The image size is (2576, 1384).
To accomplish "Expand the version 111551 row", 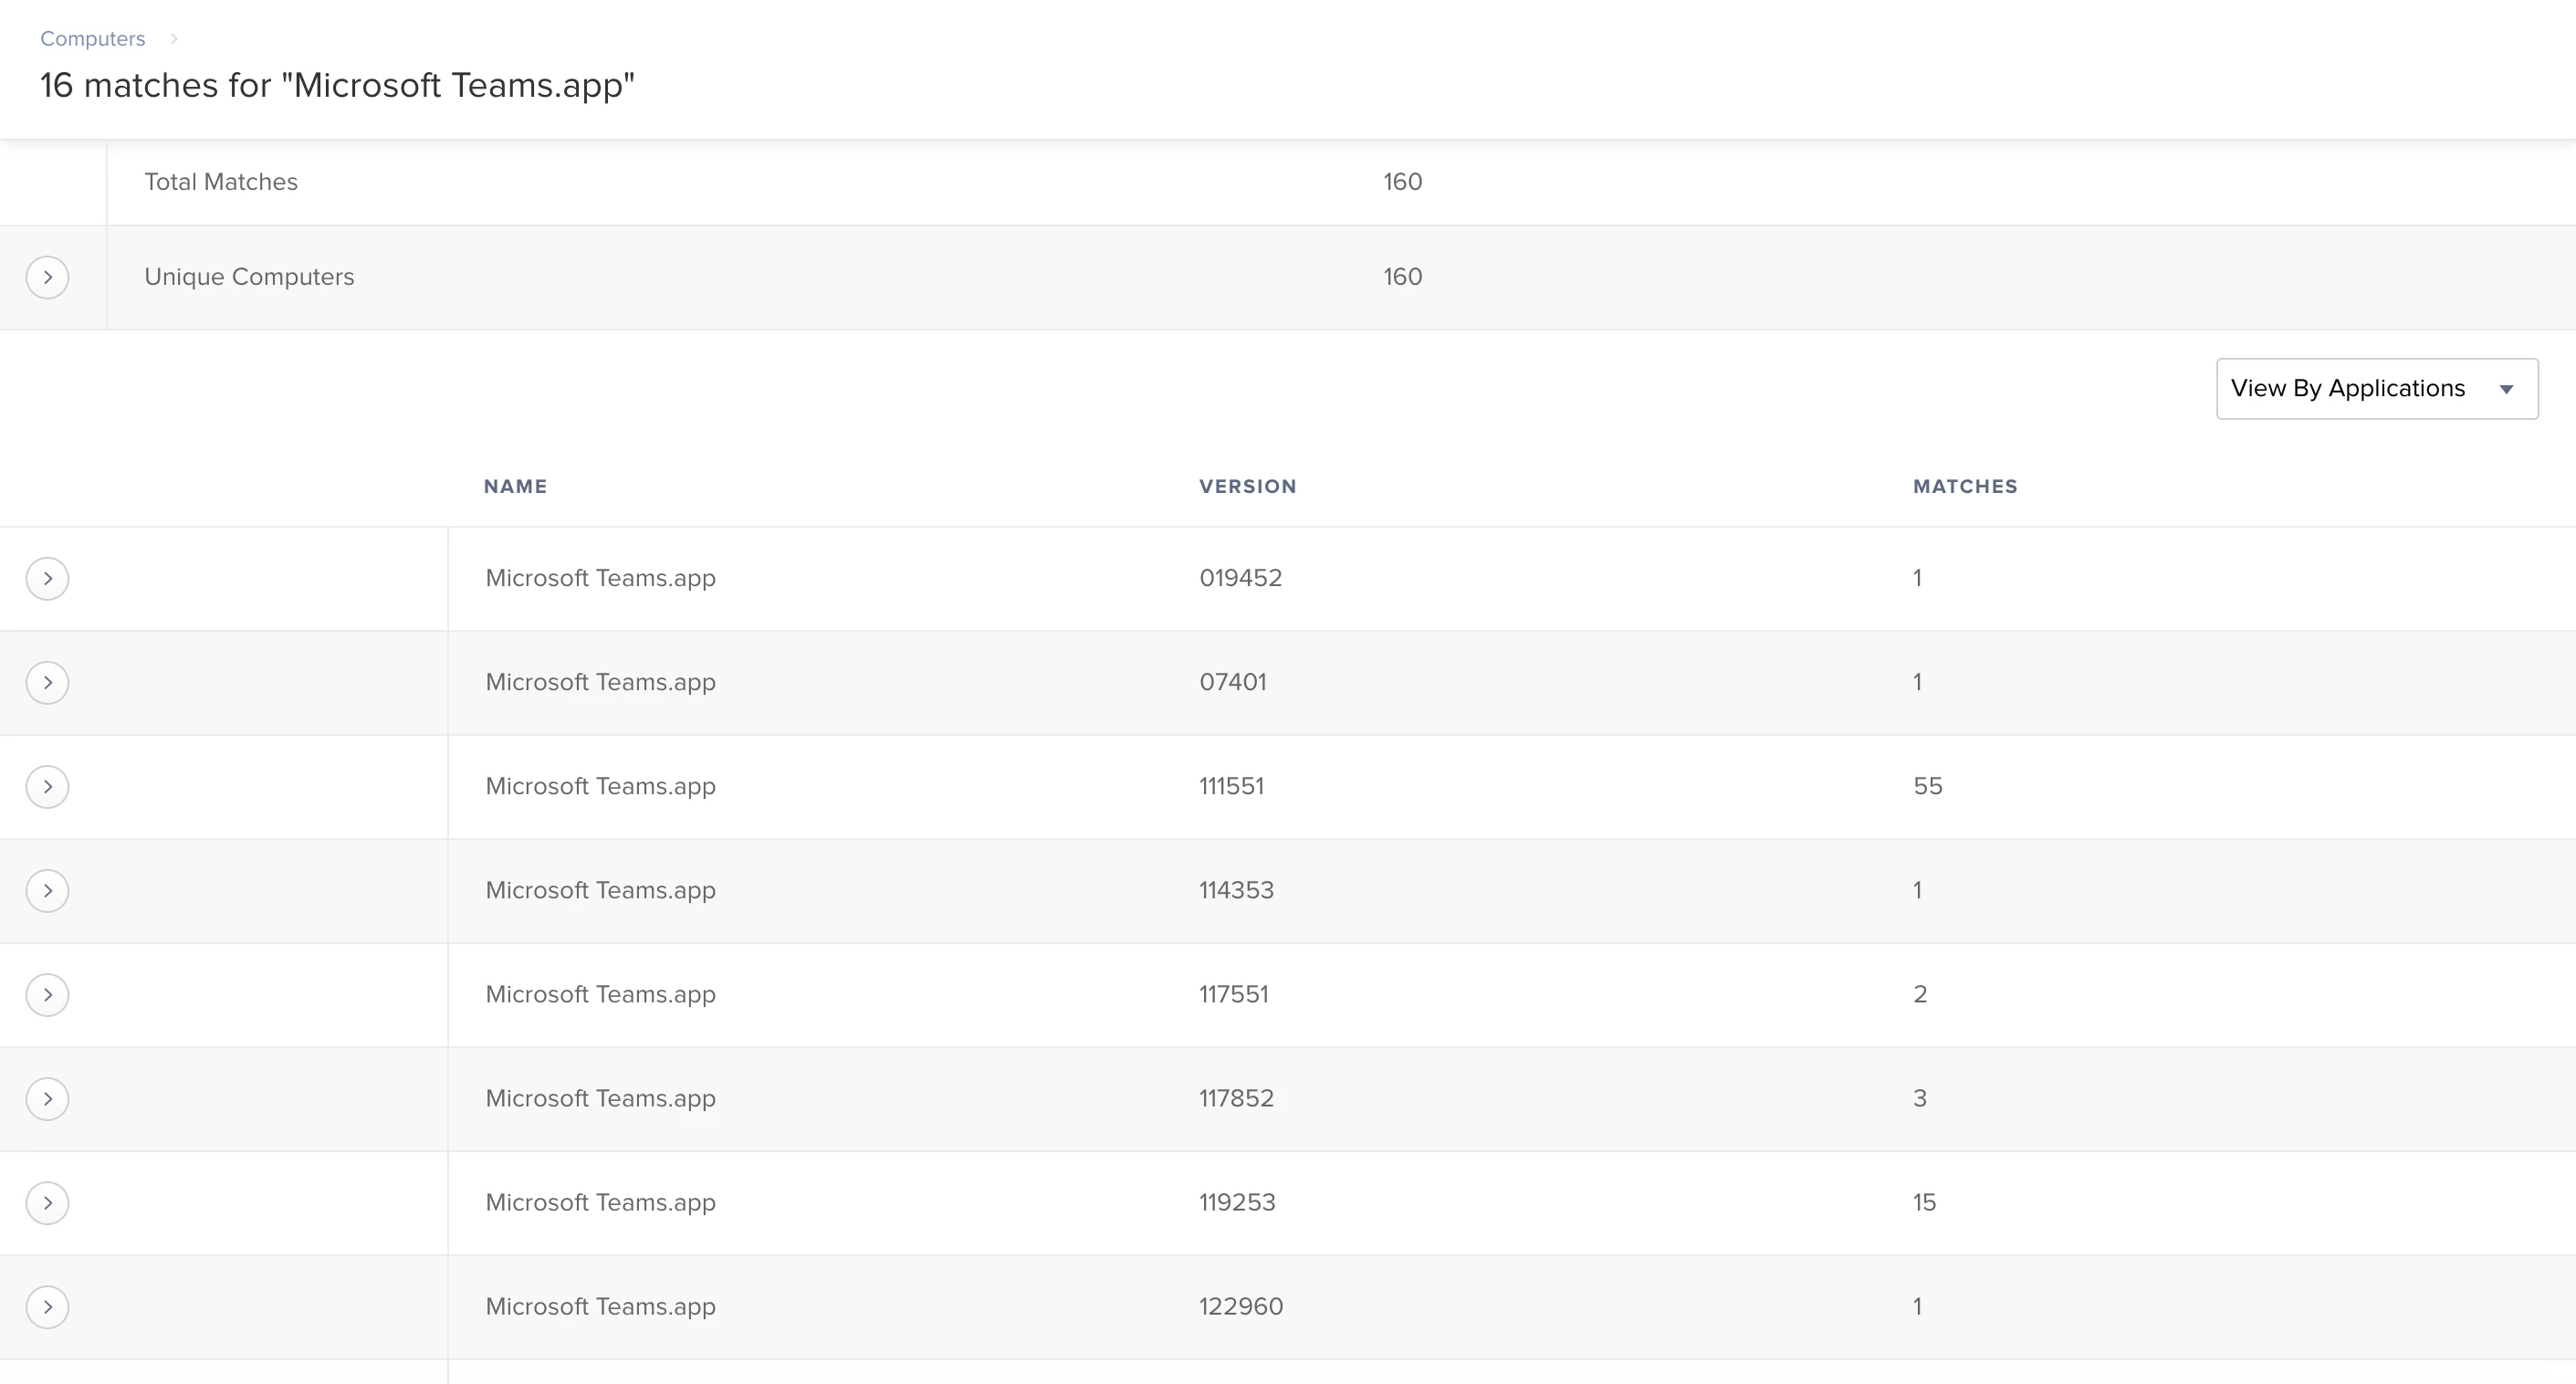I will (x=47, y=786).
